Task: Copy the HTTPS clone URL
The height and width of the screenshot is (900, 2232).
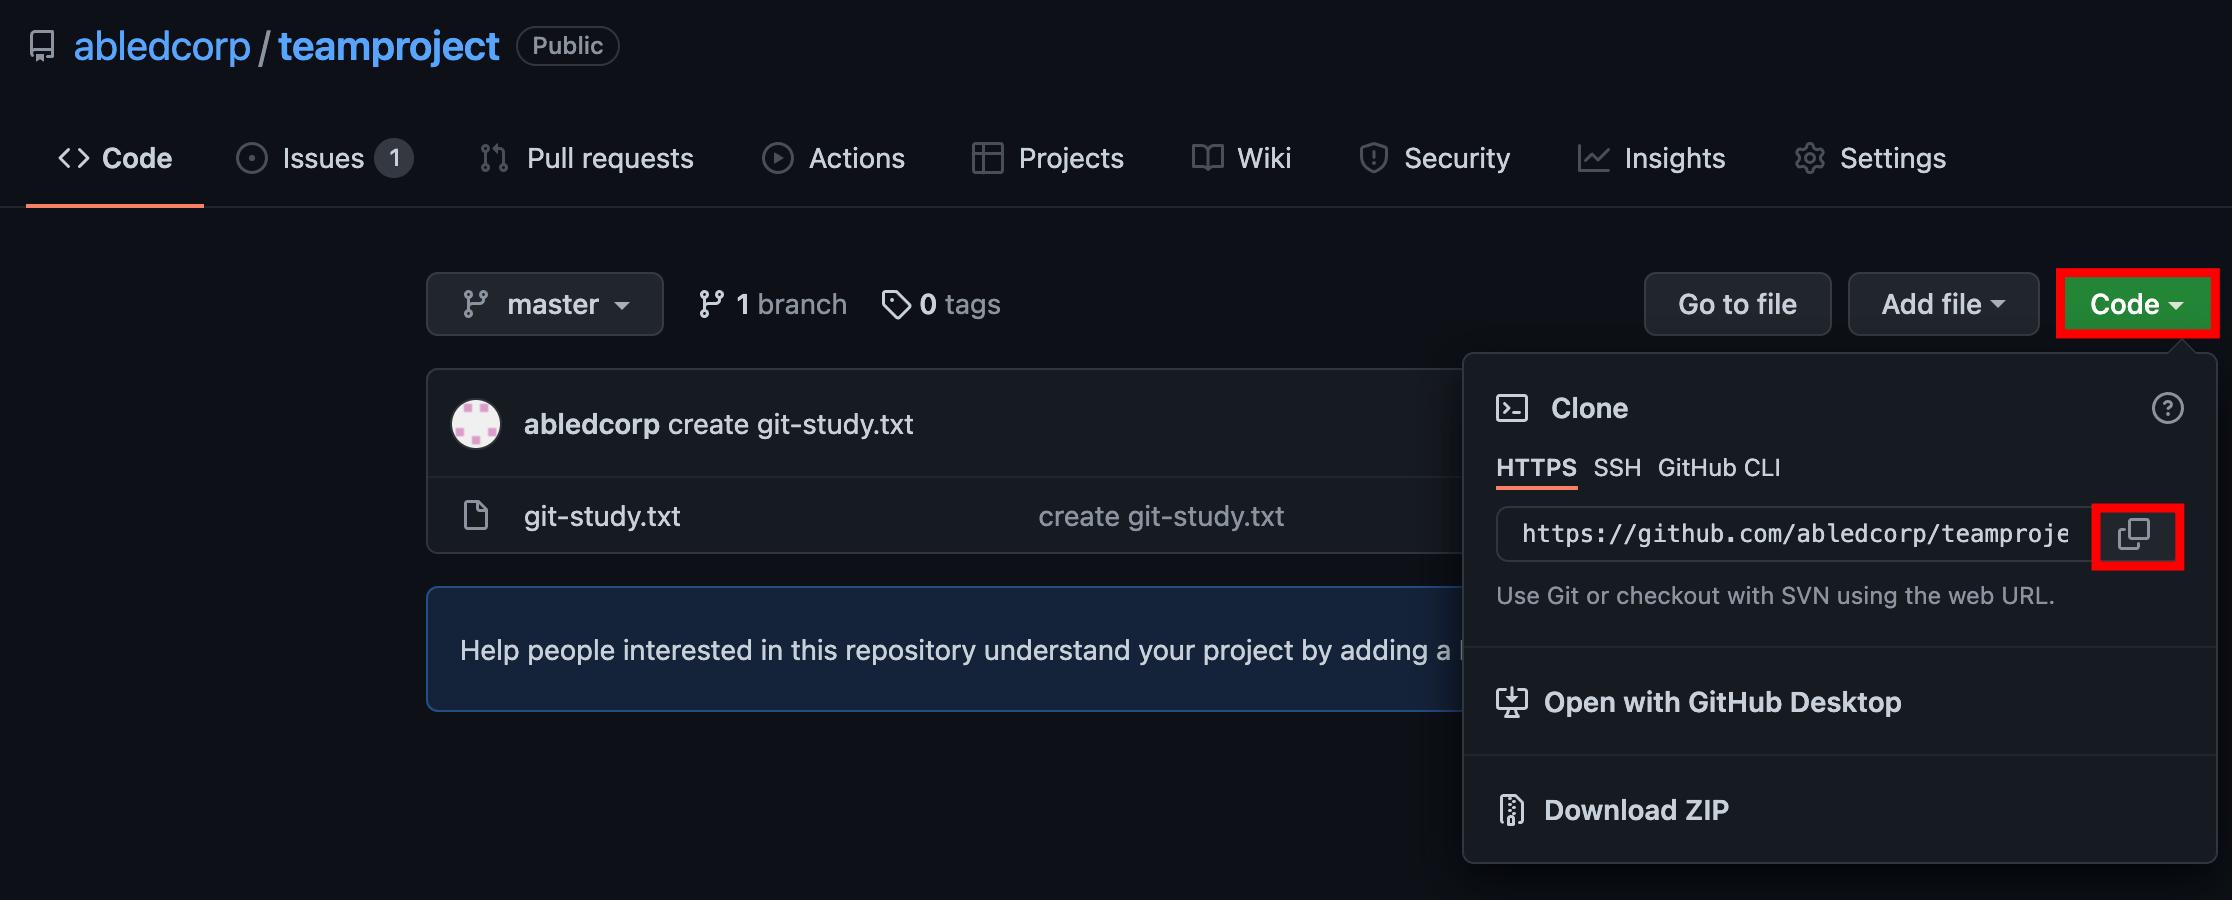Action: click(2134, 535)
